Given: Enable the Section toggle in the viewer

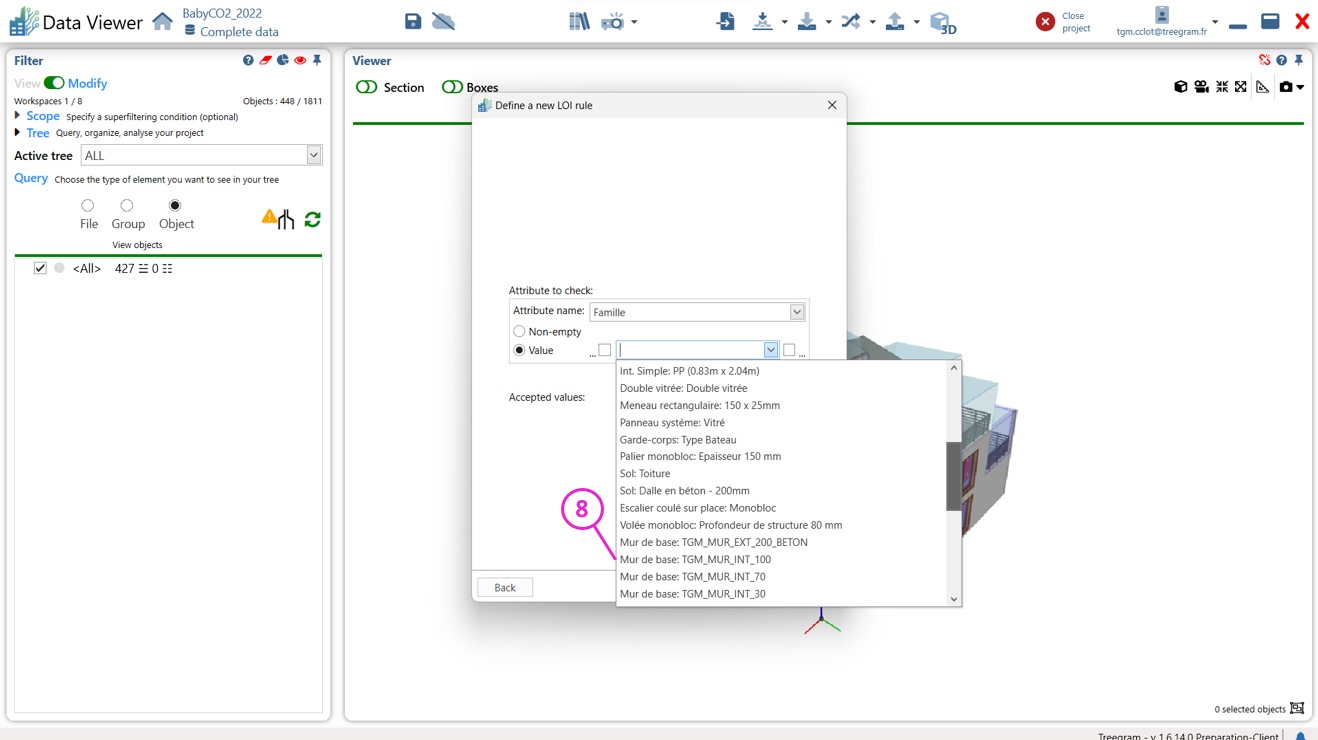Looking at the screenshot, I should coord(367,87).
